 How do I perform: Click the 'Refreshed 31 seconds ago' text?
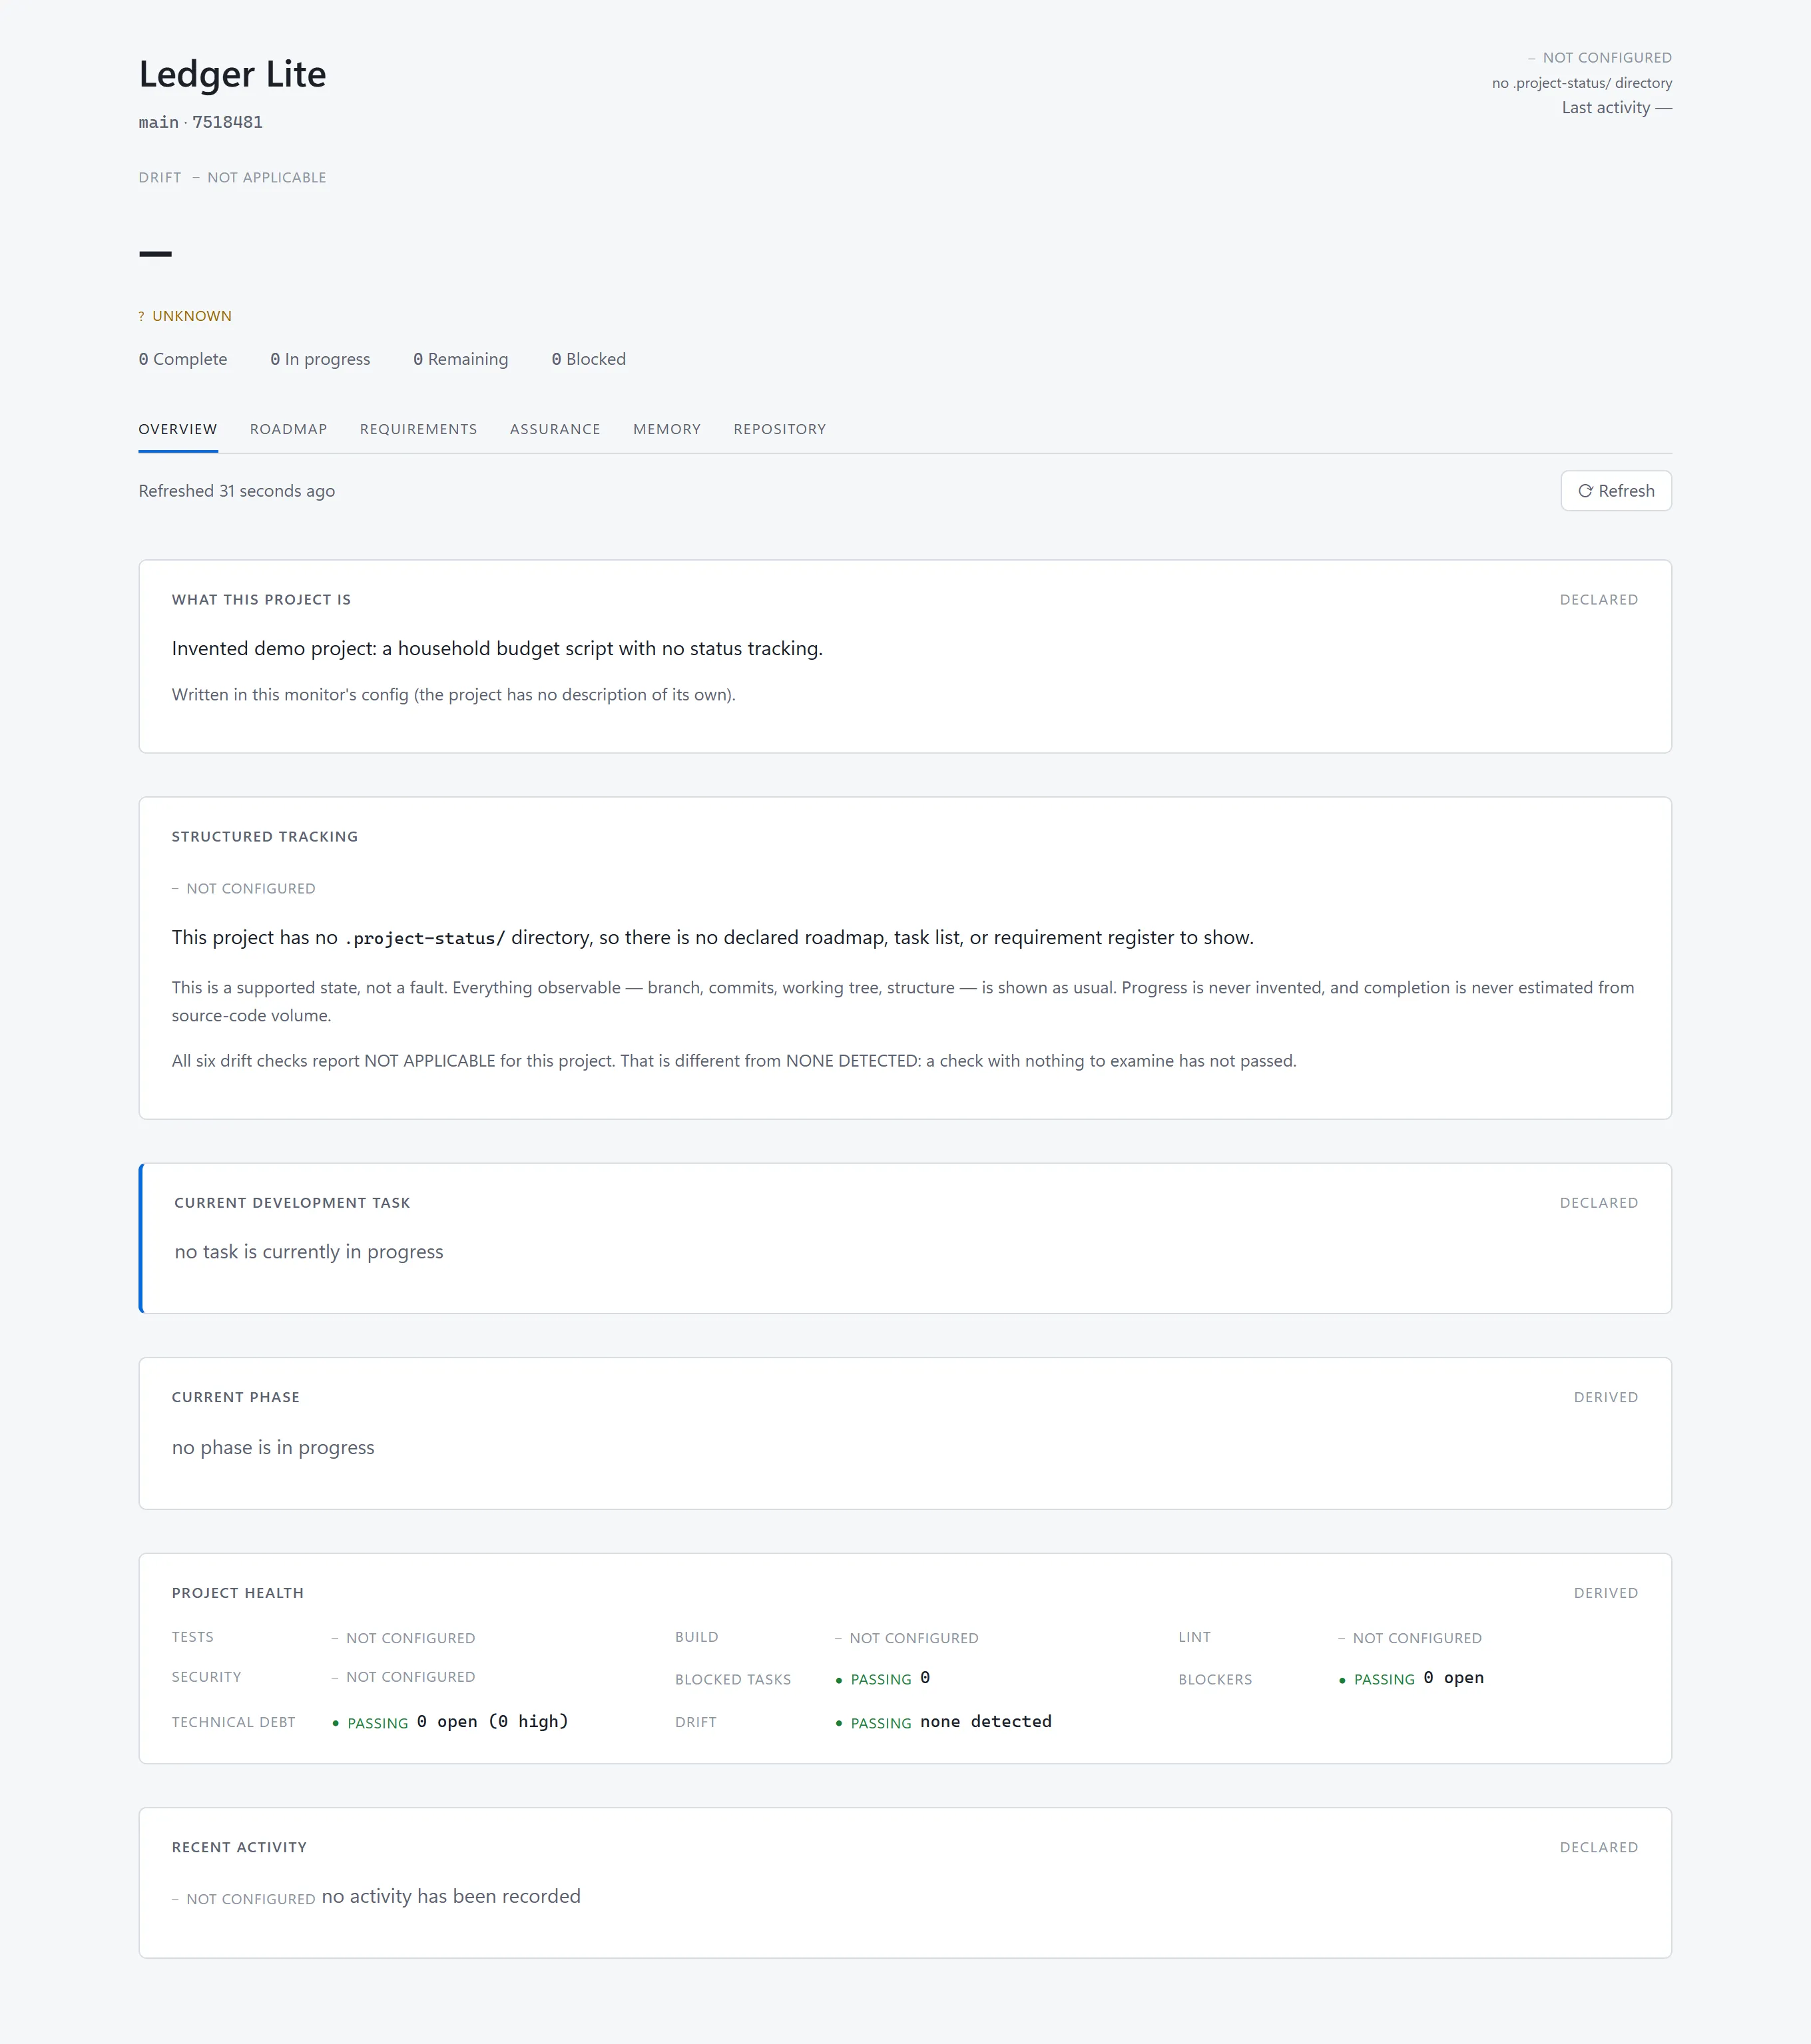237,491
